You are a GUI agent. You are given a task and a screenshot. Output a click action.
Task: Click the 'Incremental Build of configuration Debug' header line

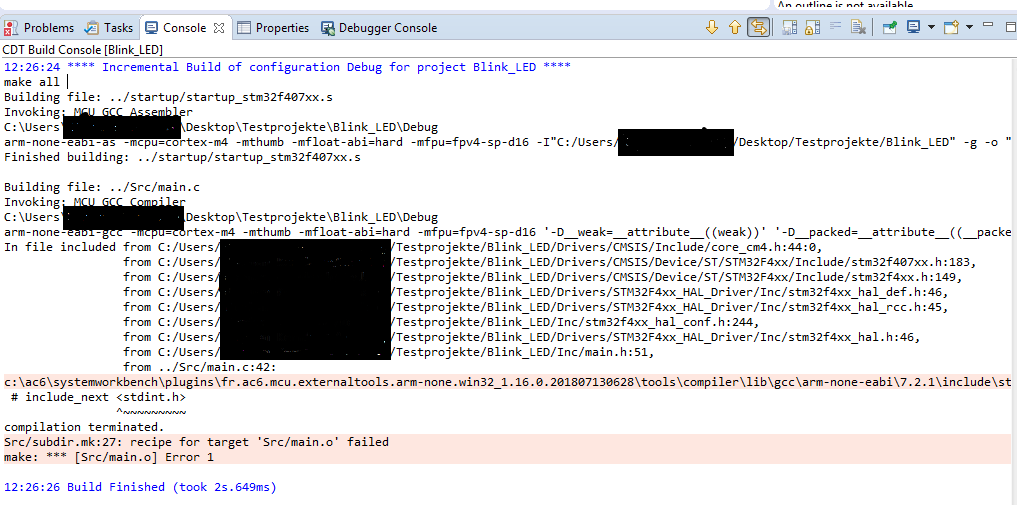[287, 67]
